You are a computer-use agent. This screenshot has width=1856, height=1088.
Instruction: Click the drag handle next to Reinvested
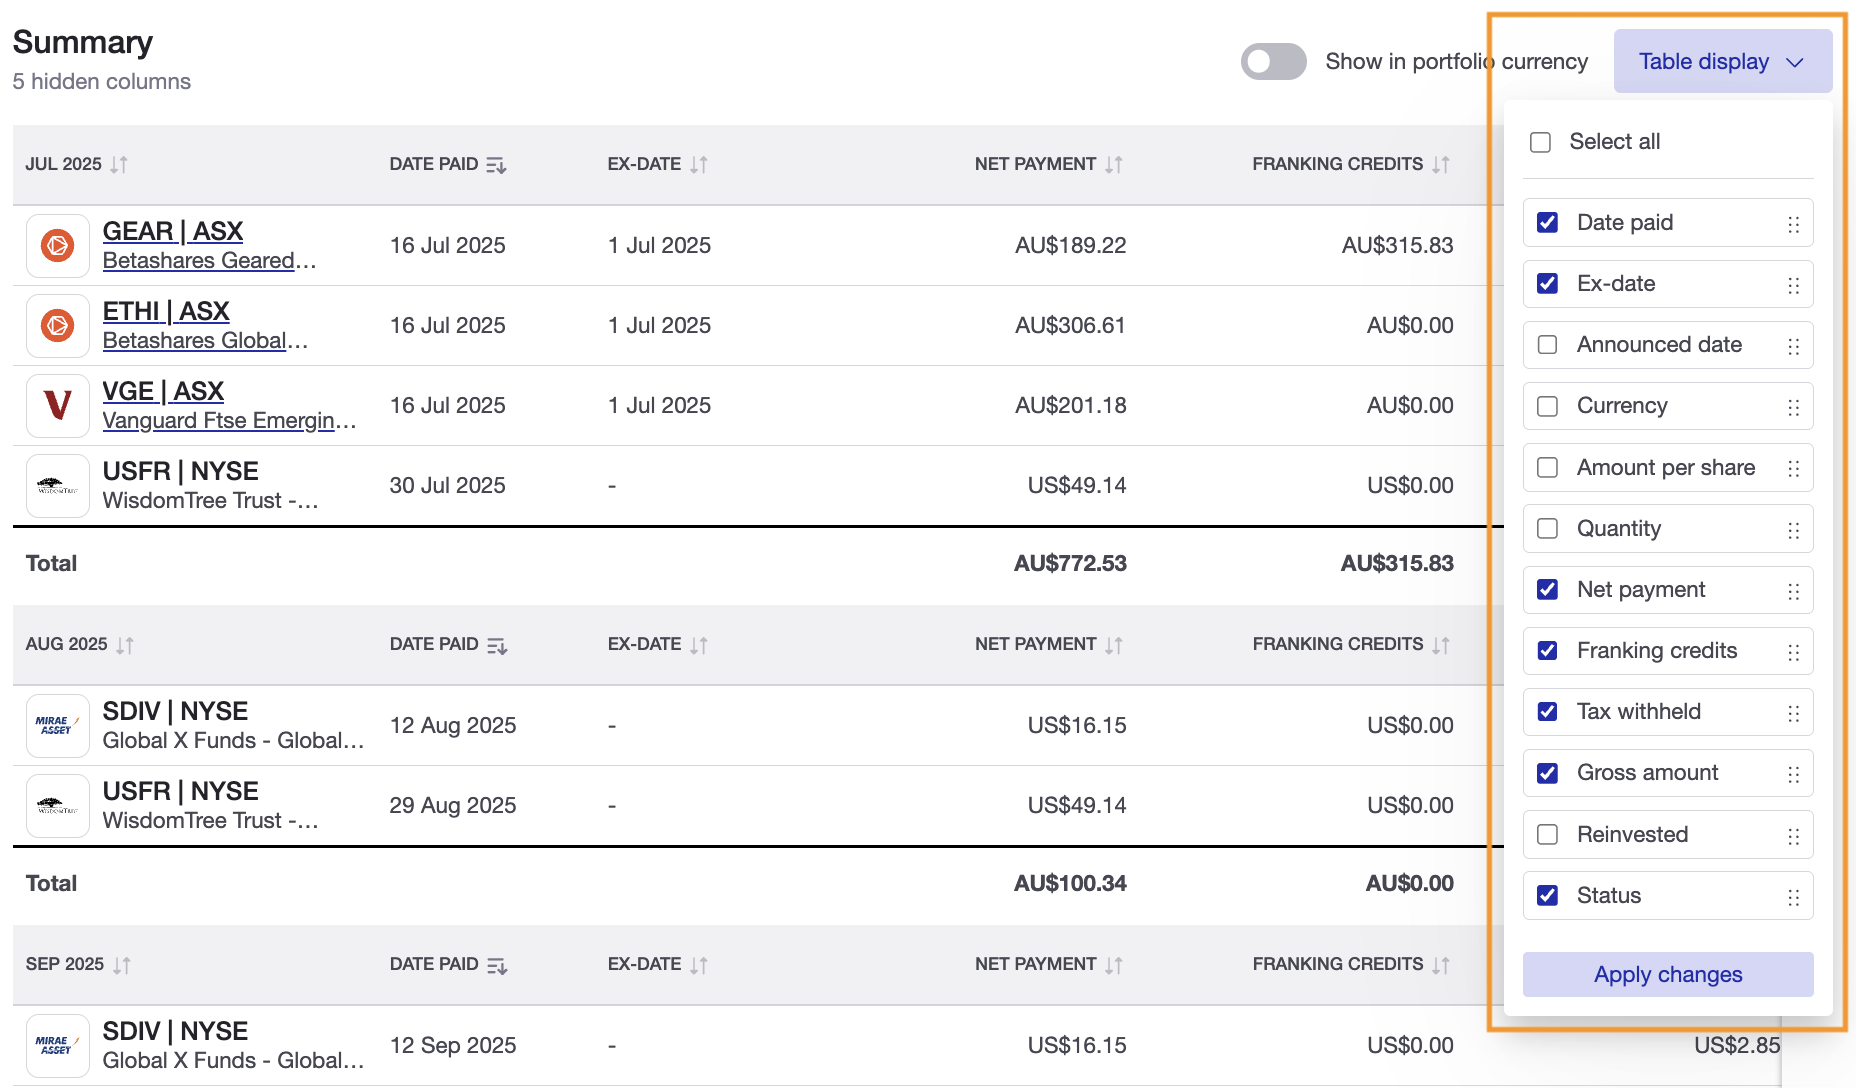(x=1792, y=834)
